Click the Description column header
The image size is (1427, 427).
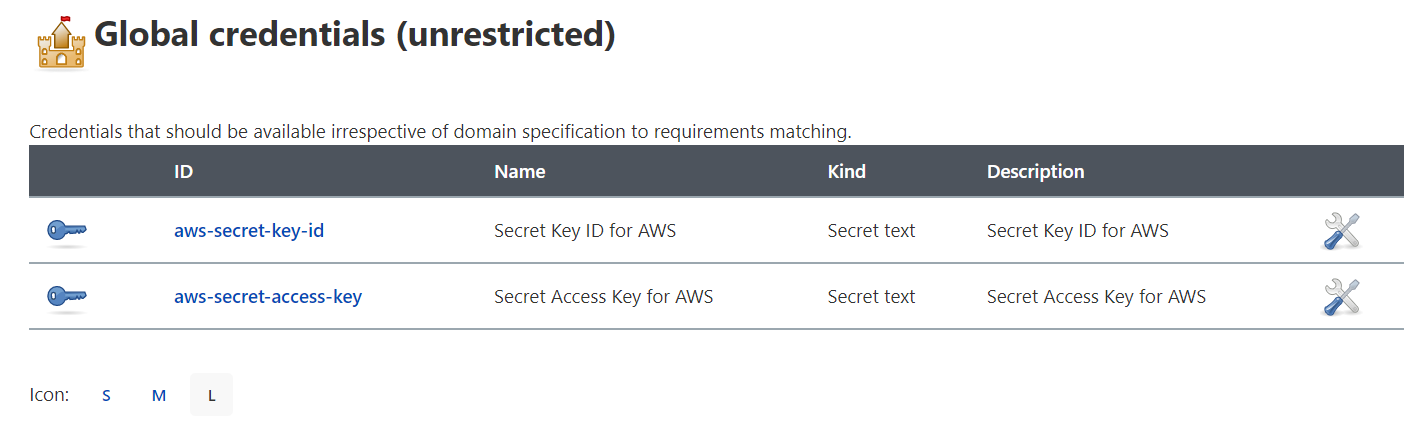[x=1035, y=171]
